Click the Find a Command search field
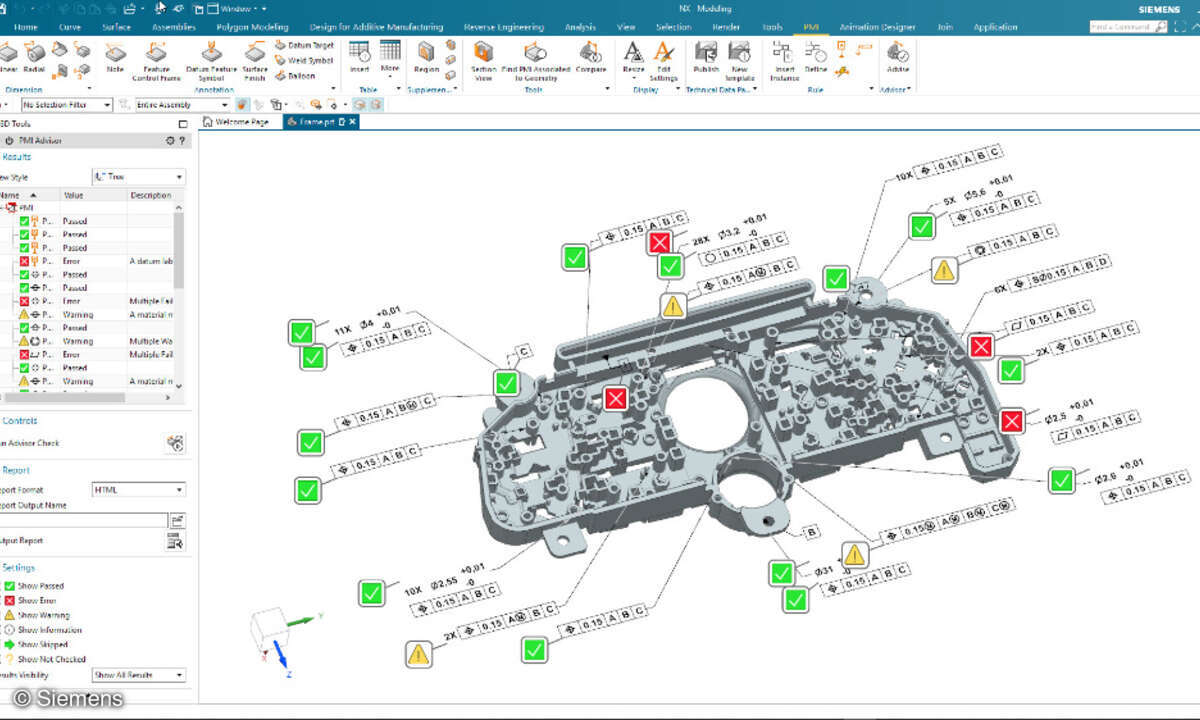The width and height of the screenshot is (1200, 720). tap(1129, 27)
